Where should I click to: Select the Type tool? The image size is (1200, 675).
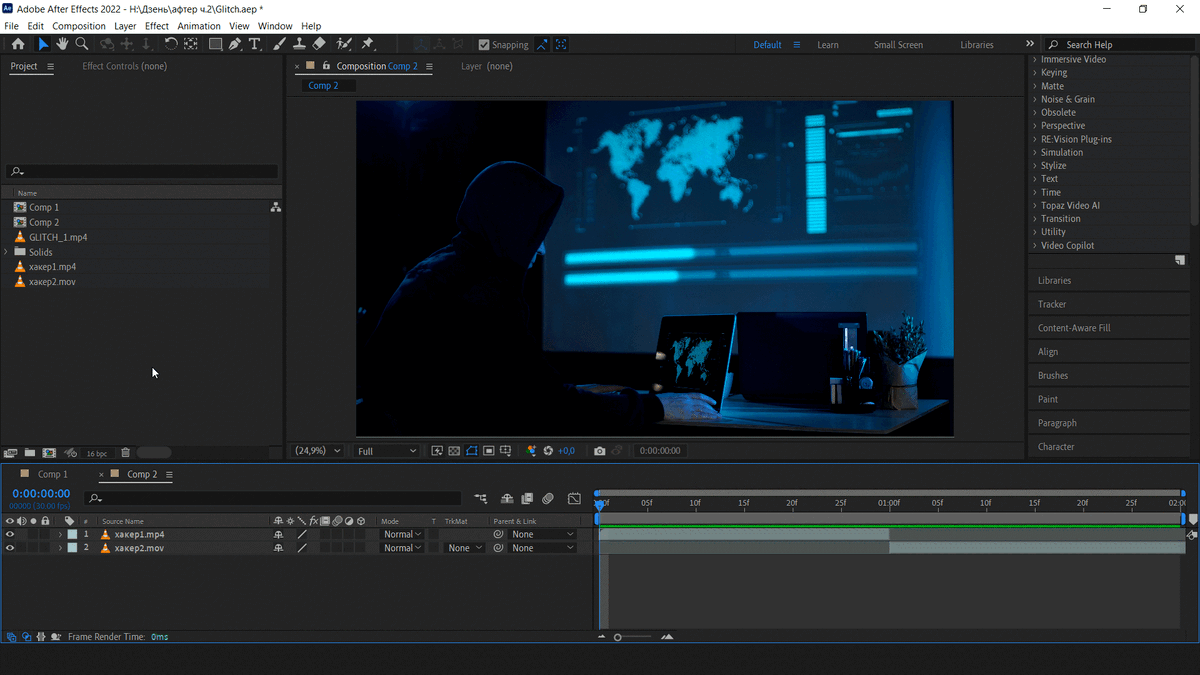click(255, 44)
